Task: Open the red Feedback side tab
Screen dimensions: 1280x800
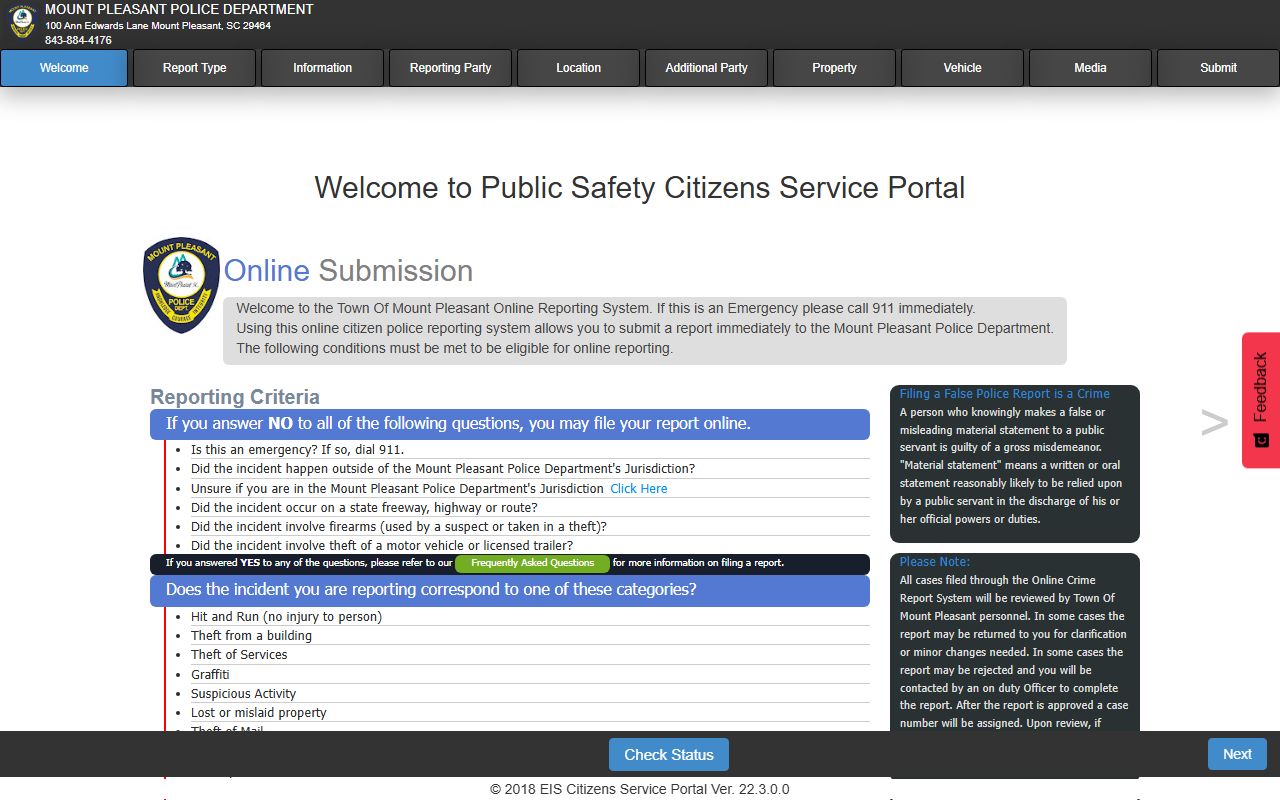Action: 1260,400
